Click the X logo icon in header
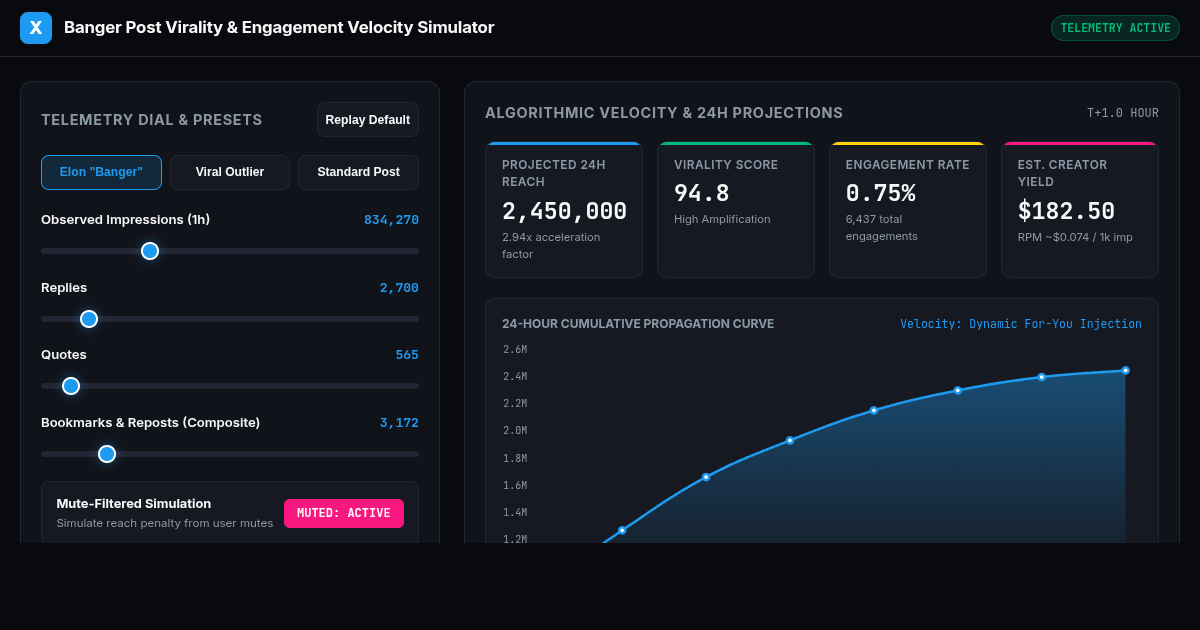The height and width of the screenshot is (630, 1200). [x=36, y=28]
